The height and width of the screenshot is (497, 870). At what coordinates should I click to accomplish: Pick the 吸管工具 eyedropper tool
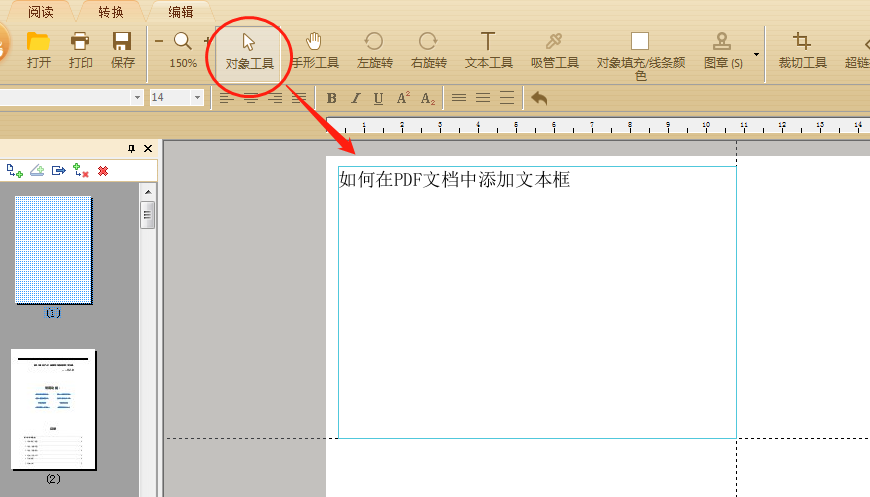tap(554, 50)
